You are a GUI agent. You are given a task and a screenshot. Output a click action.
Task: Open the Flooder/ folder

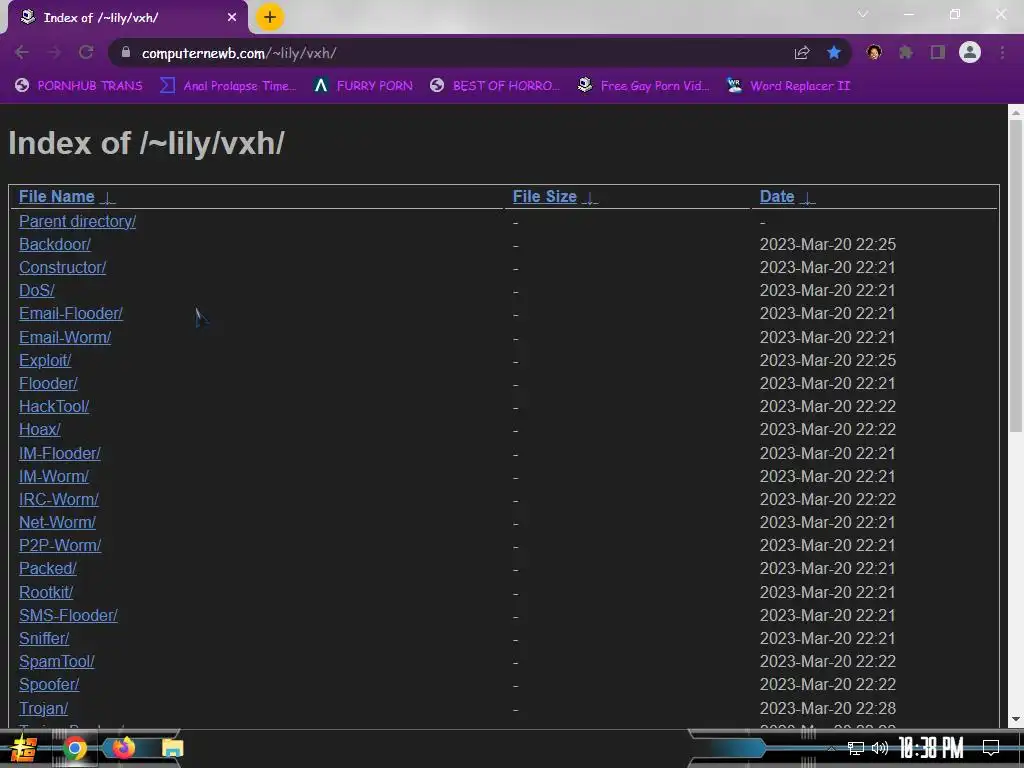[x=48, y=383]
